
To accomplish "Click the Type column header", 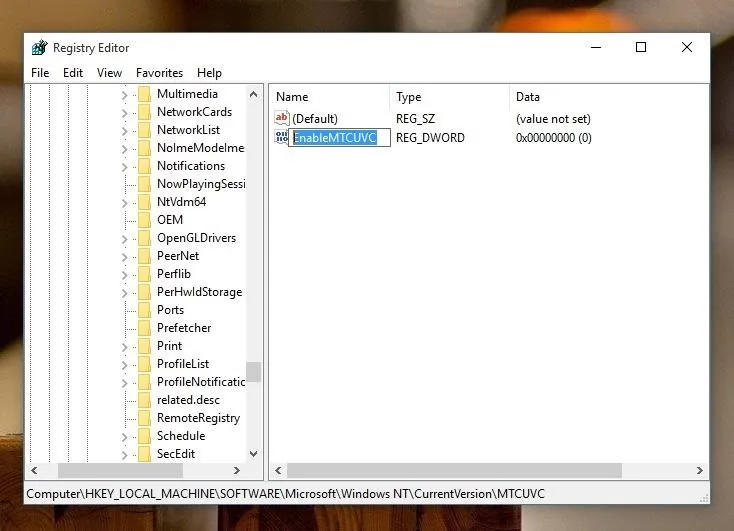I will click(449, 97).
